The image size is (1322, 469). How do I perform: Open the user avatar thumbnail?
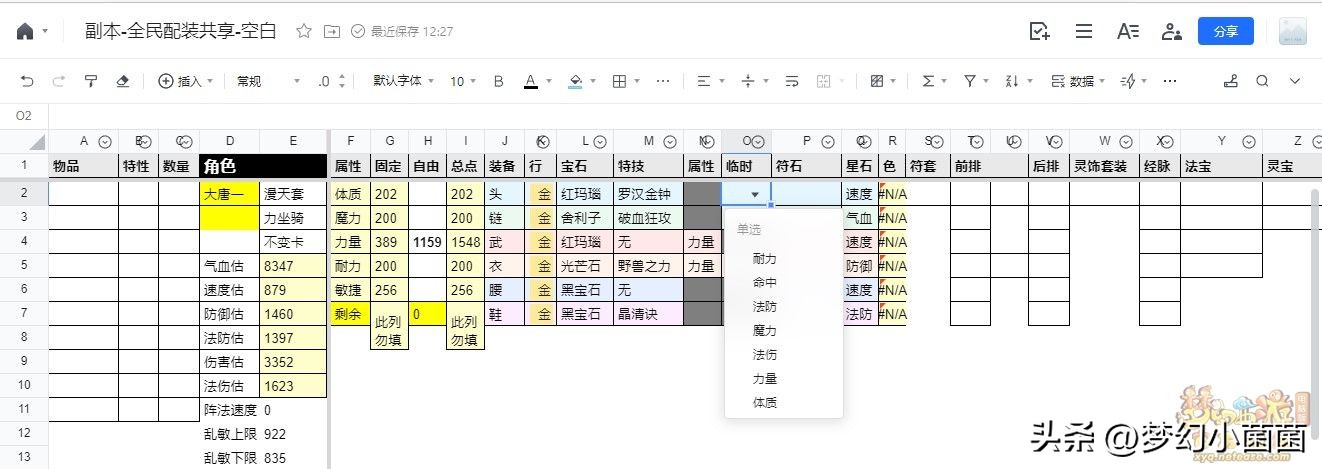(x=1293, y=31)
